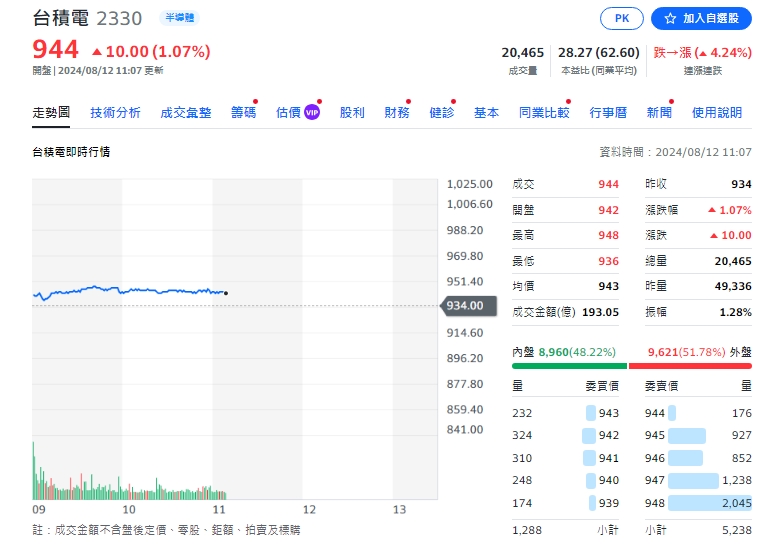Image resolution: width=768 pixels, height=548 pixels.
Task: Open the 籌碼 tab
Action: (243, 113)
